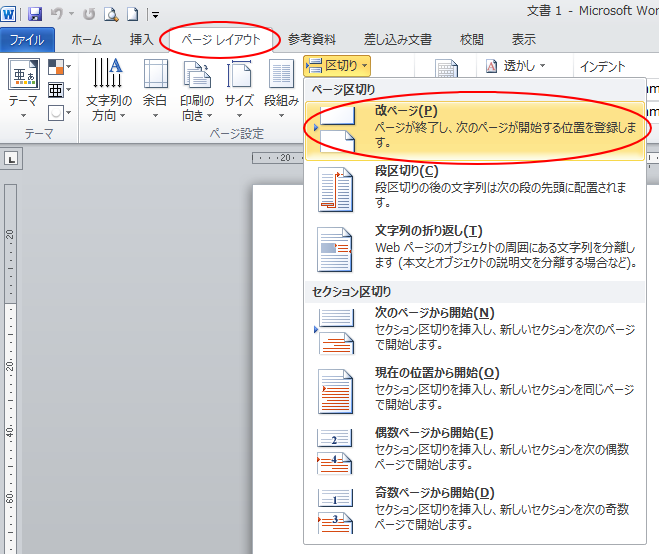Screen dimensions: 659x554
Task: Open the 余白 margins menu
Action: (x=155, y=90)
